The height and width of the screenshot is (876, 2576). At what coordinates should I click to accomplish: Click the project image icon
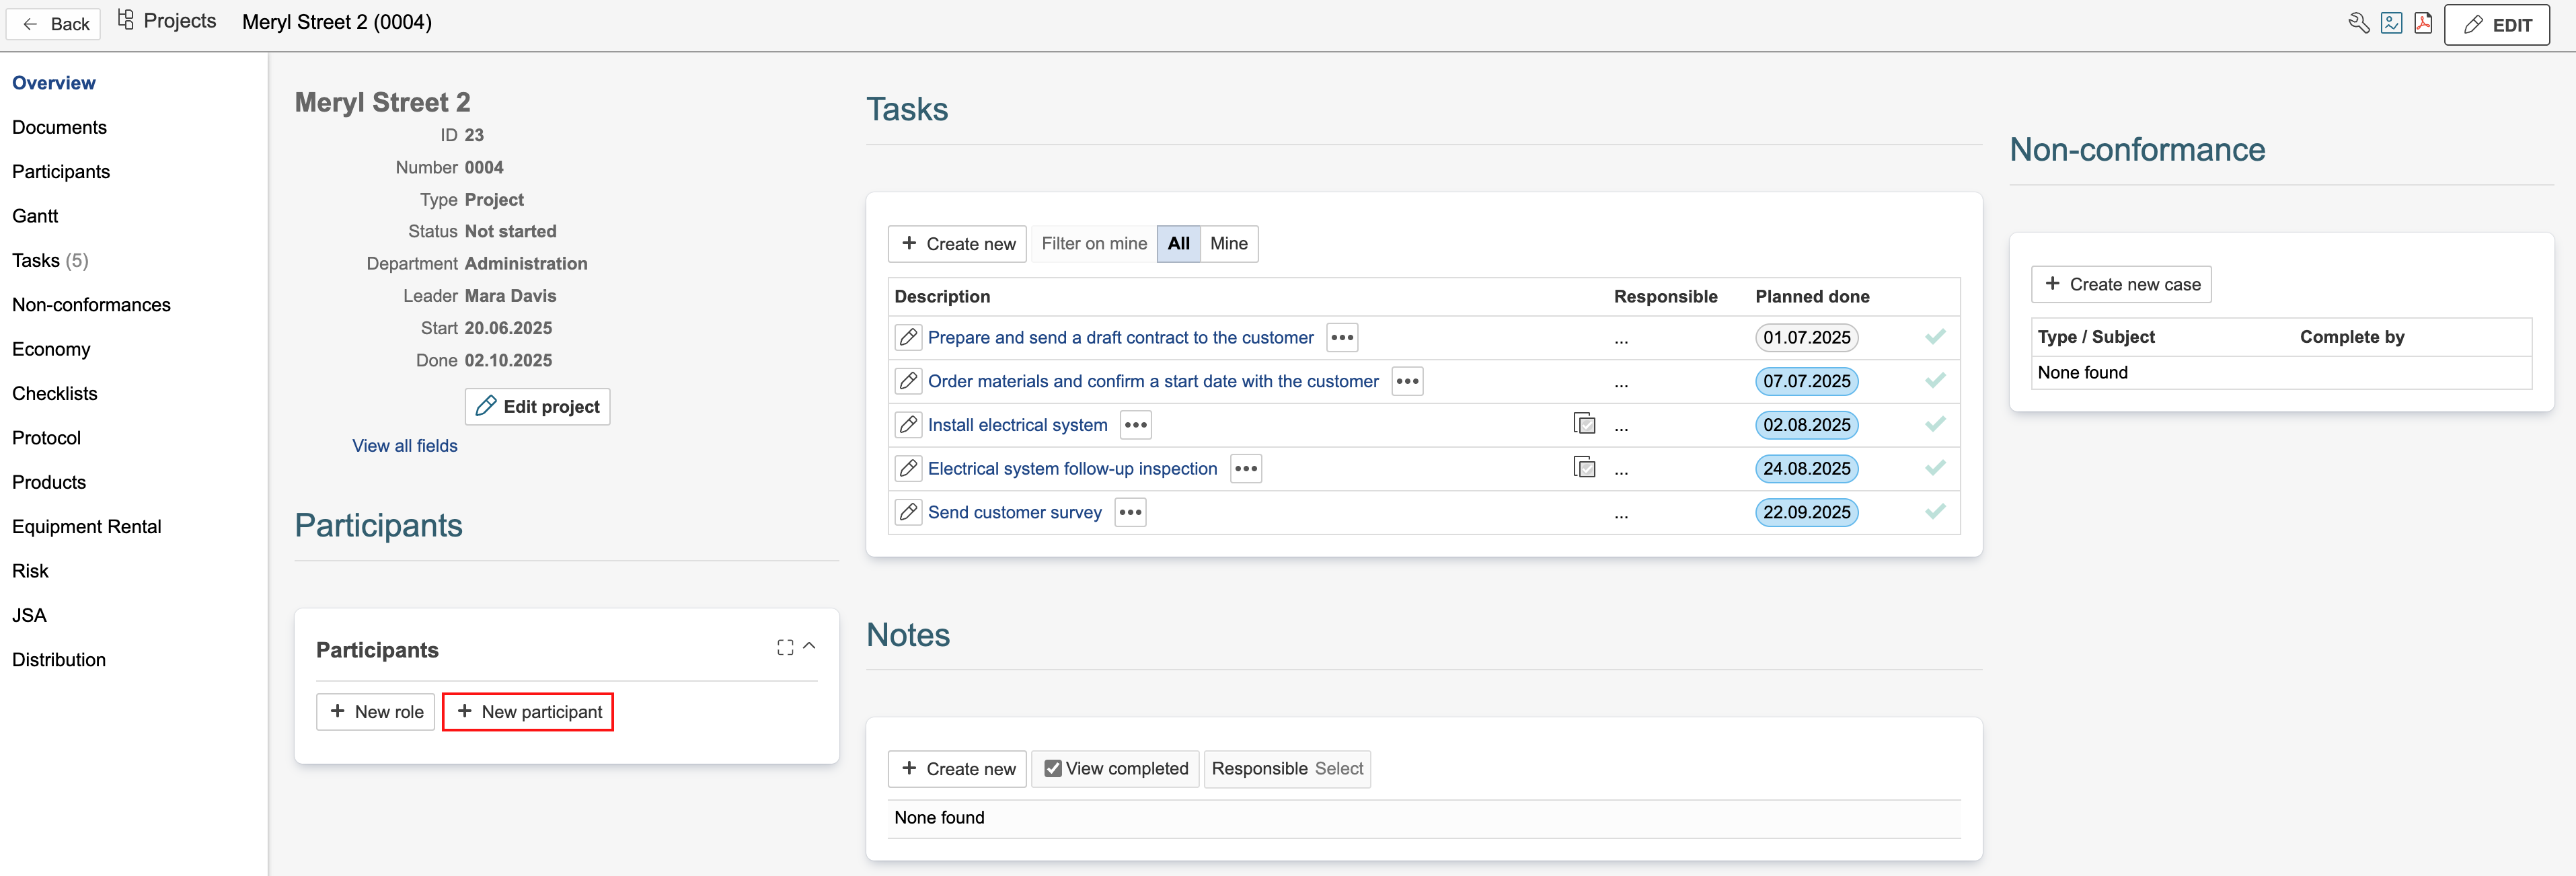click(x=2391, y=23)
